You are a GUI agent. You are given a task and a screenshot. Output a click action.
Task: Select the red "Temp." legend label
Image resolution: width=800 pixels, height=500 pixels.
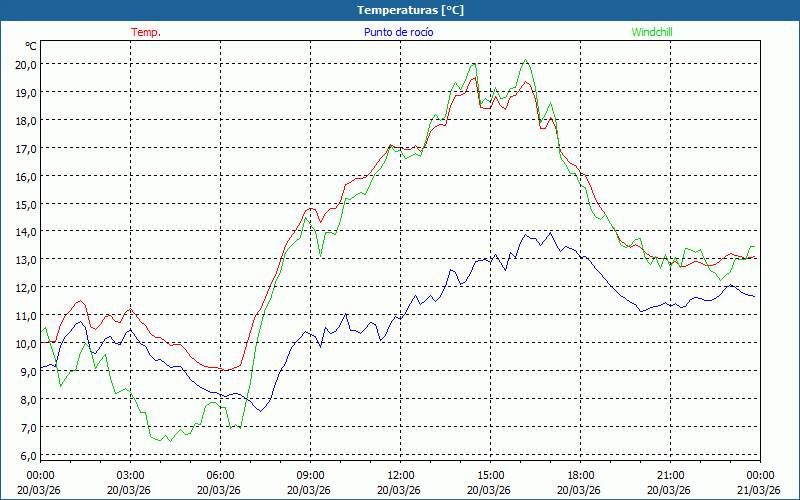coord(146,32)
